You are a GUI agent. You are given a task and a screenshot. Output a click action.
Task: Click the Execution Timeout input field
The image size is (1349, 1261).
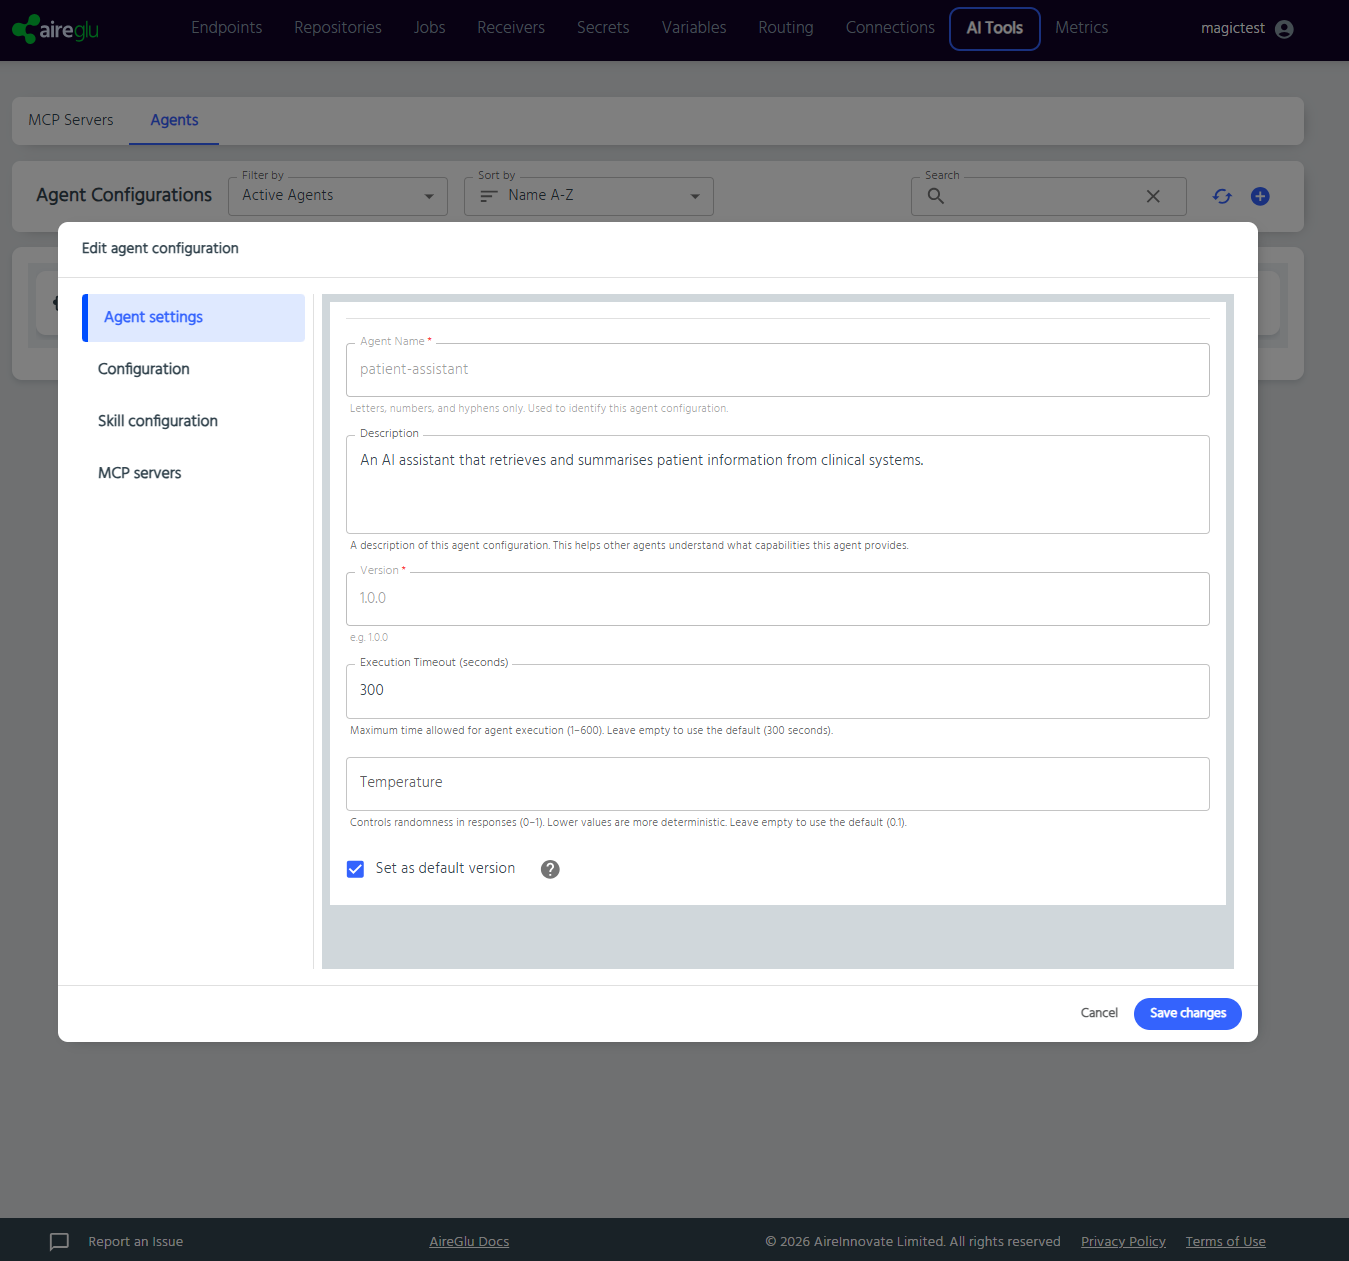[x=778, y=691]
